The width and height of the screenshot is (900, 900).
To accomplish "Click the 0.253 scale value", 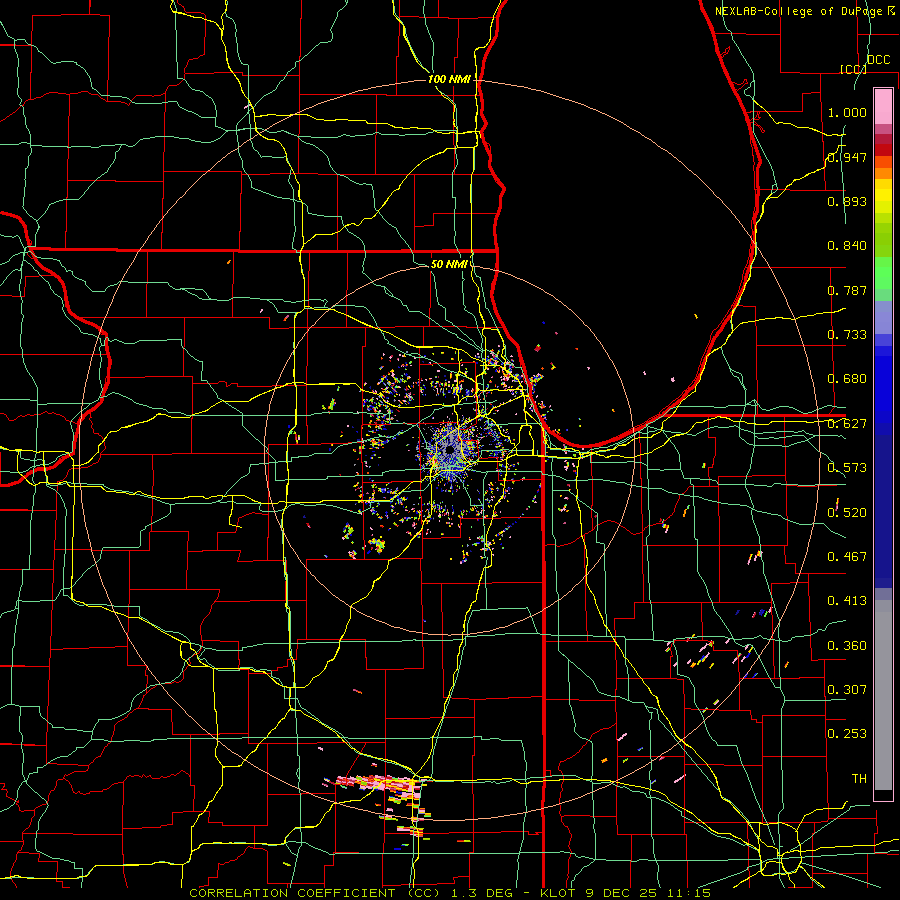I will (847, 734).
